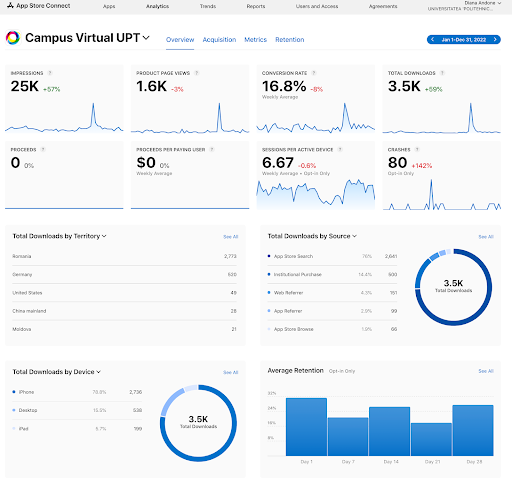This screenshot has width=512, height=484.
Task: Go to next date range arrow
Action: [x=495, y=40]
